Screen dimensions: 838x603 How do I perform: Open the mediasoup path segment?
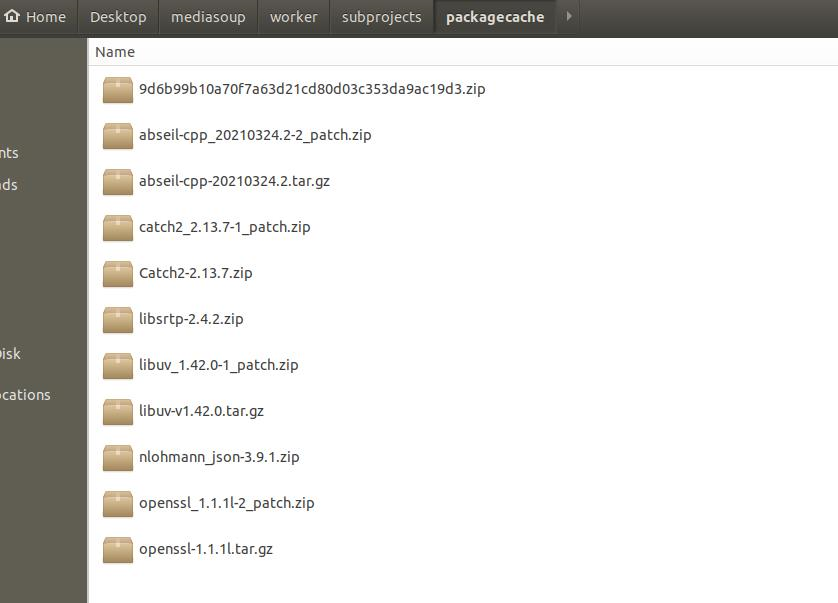pyautogui.click(x=208, y=17)
